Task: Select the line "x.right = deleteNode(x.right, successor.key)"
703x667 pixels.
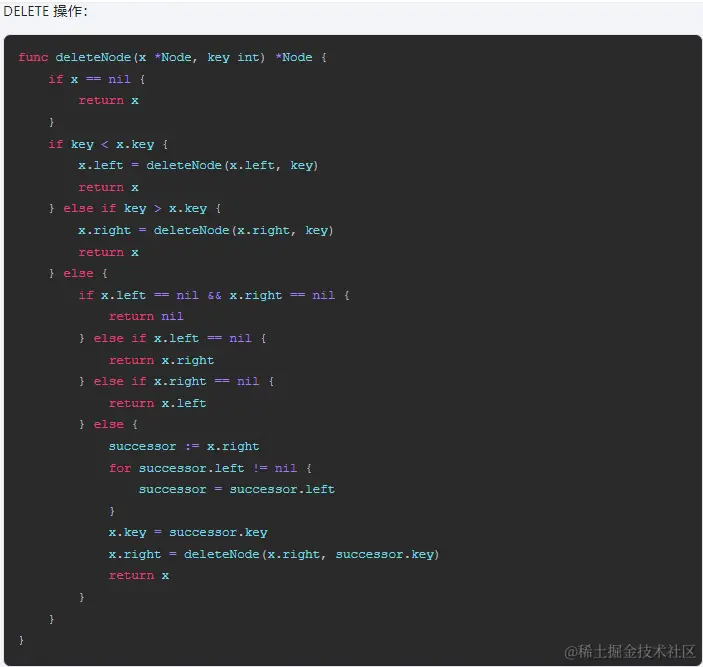Action: click(274, 554)
